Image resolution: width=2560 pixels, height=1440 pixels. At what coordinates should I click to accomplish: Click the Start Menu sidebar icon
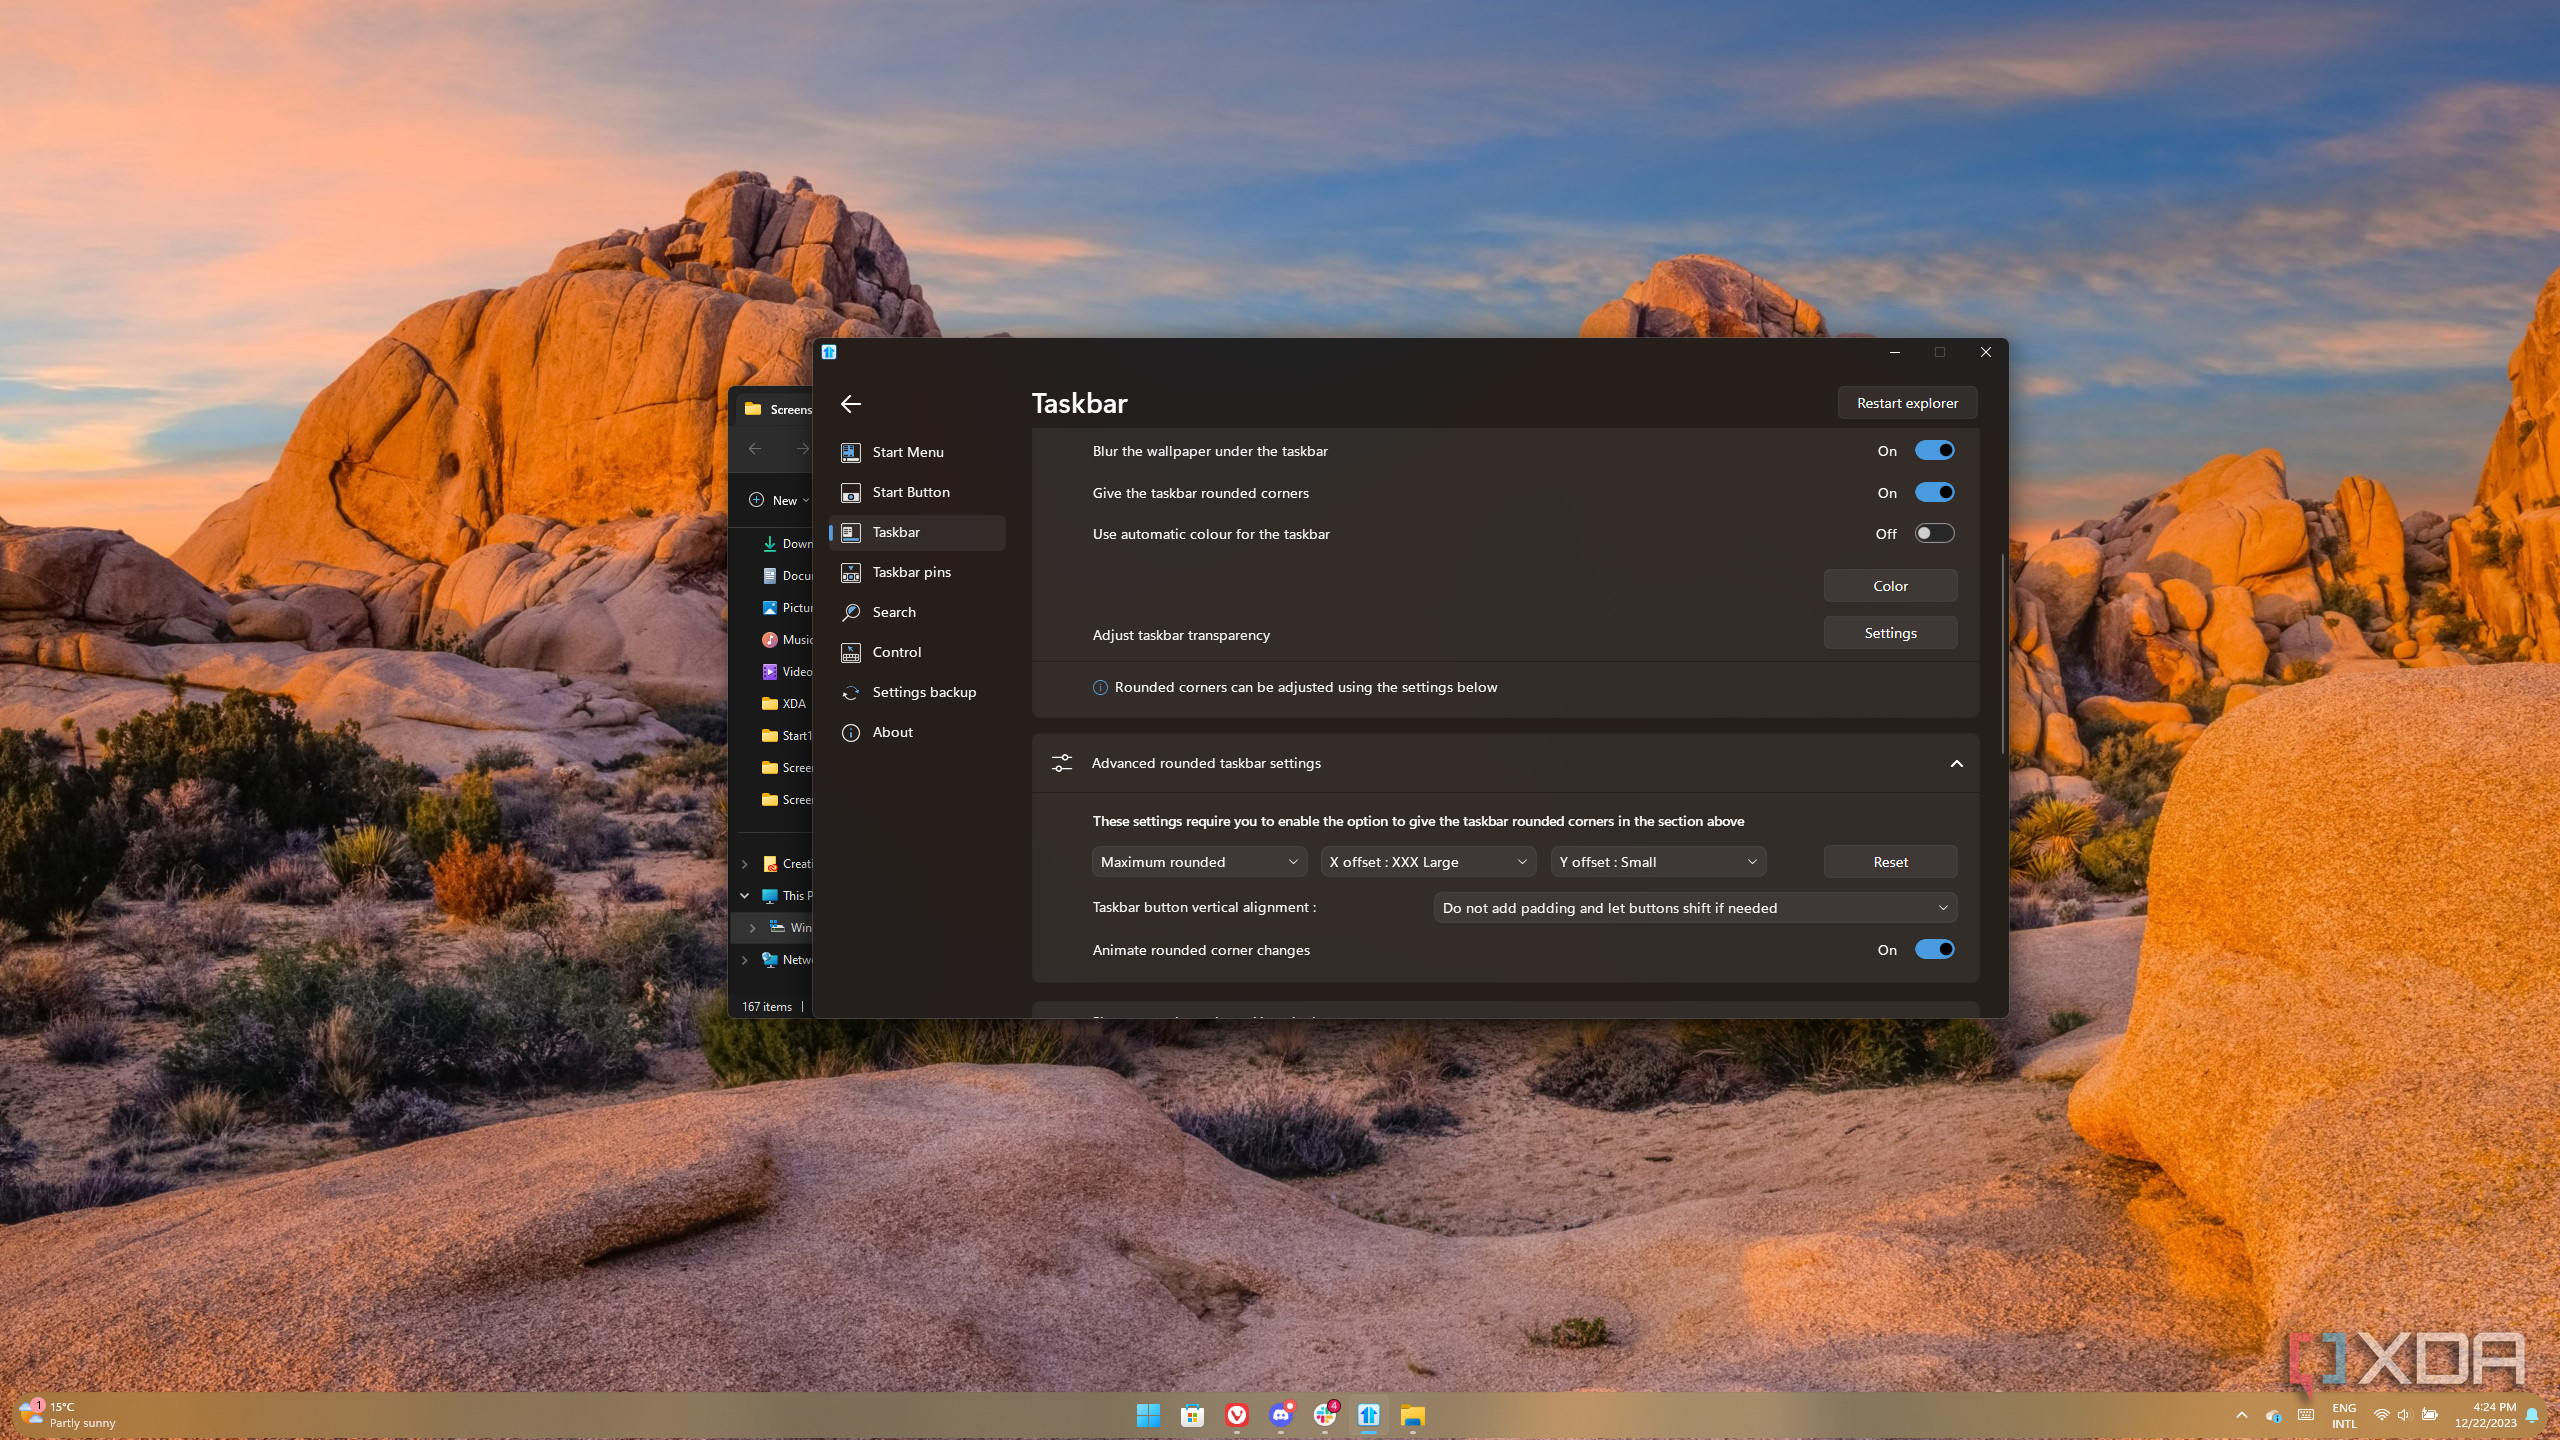coord(851,452)
